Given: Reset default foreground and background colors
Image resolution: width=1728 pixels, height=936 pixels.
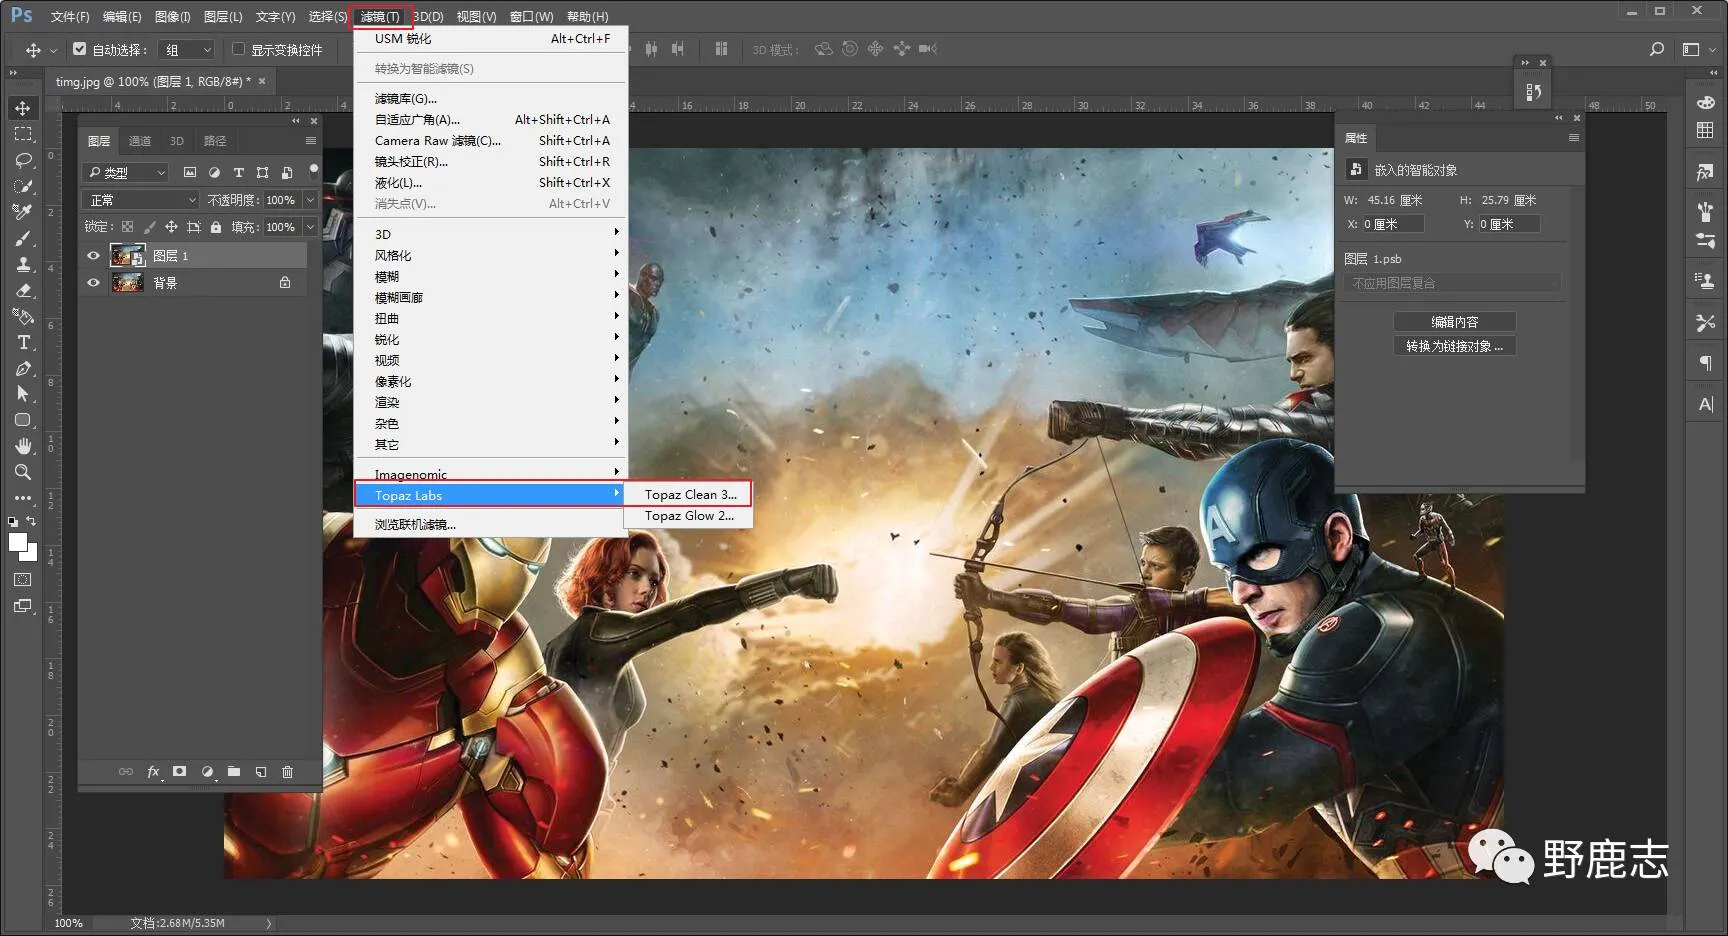Looking at the screenshot, I should click(13, 521).
